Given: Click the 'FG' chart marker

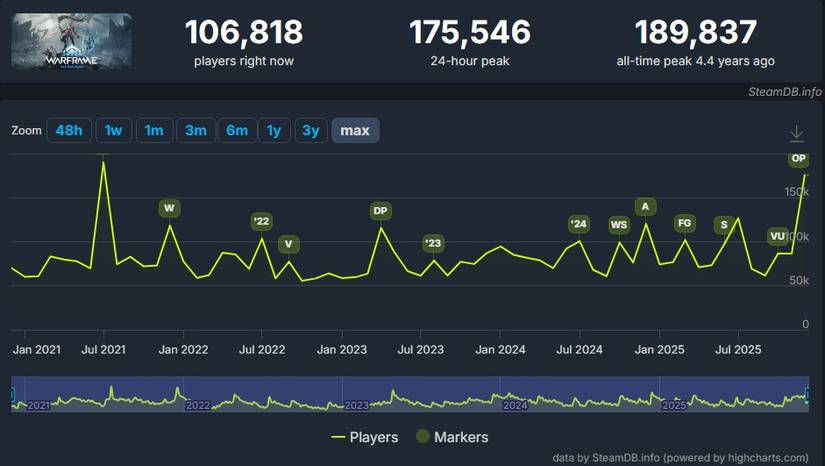Looking at the screenshot, I should tap(684, 223).
